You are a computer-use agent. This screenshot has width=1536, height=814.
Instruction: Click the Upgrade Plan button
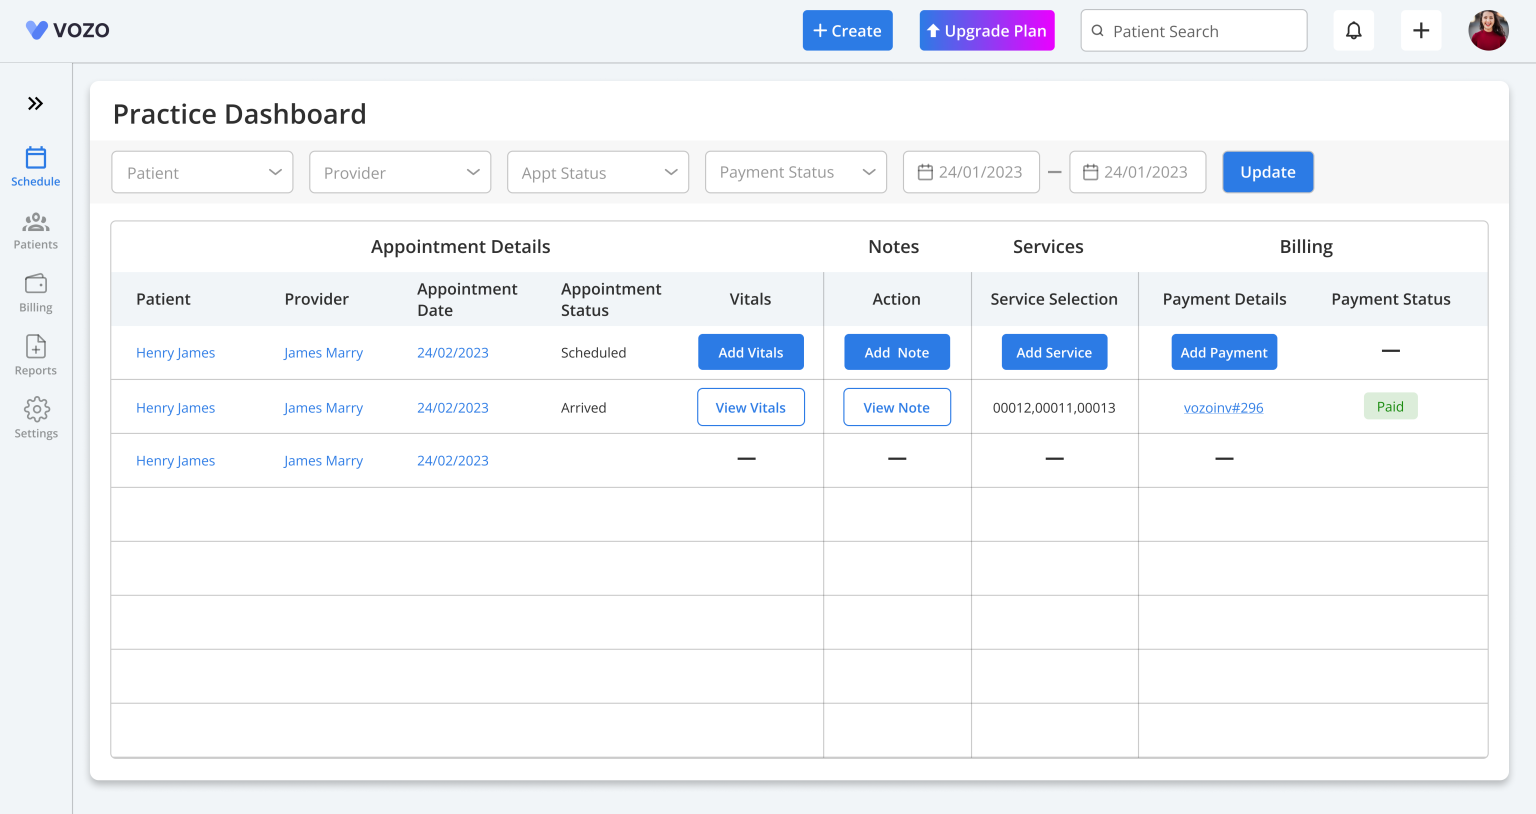(987, 31)
